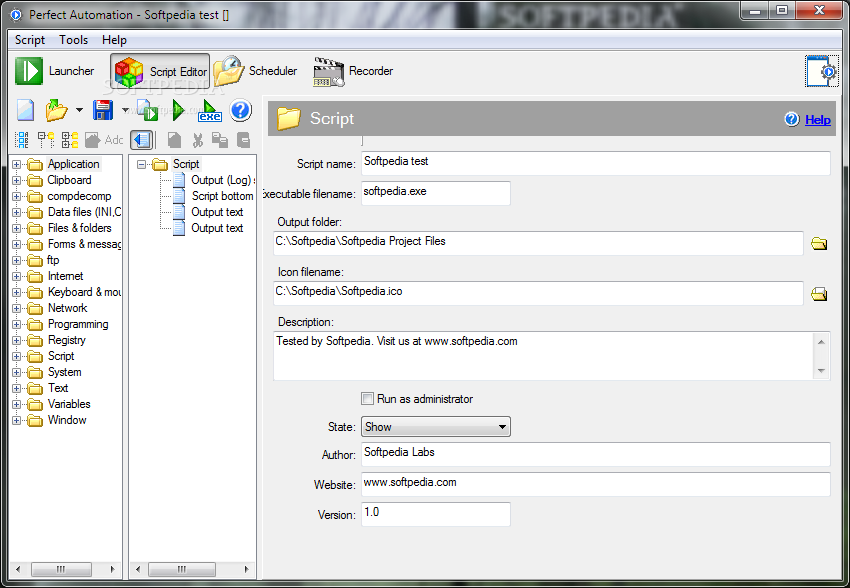Click the greyed Add command icon
This screenshot has height=588, width=850.
(104, 140)
